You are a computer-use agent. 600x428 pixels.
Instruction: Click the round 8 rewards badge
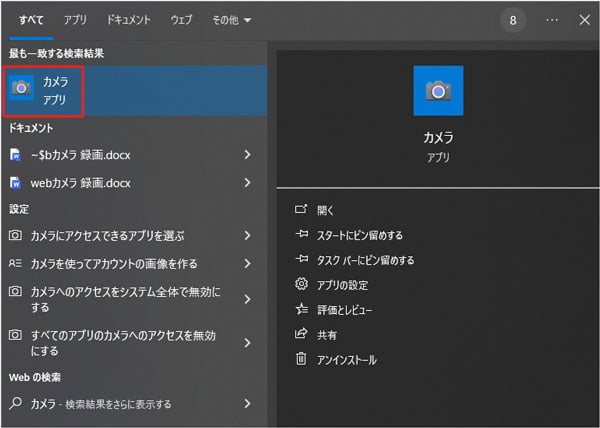point(513,20)
